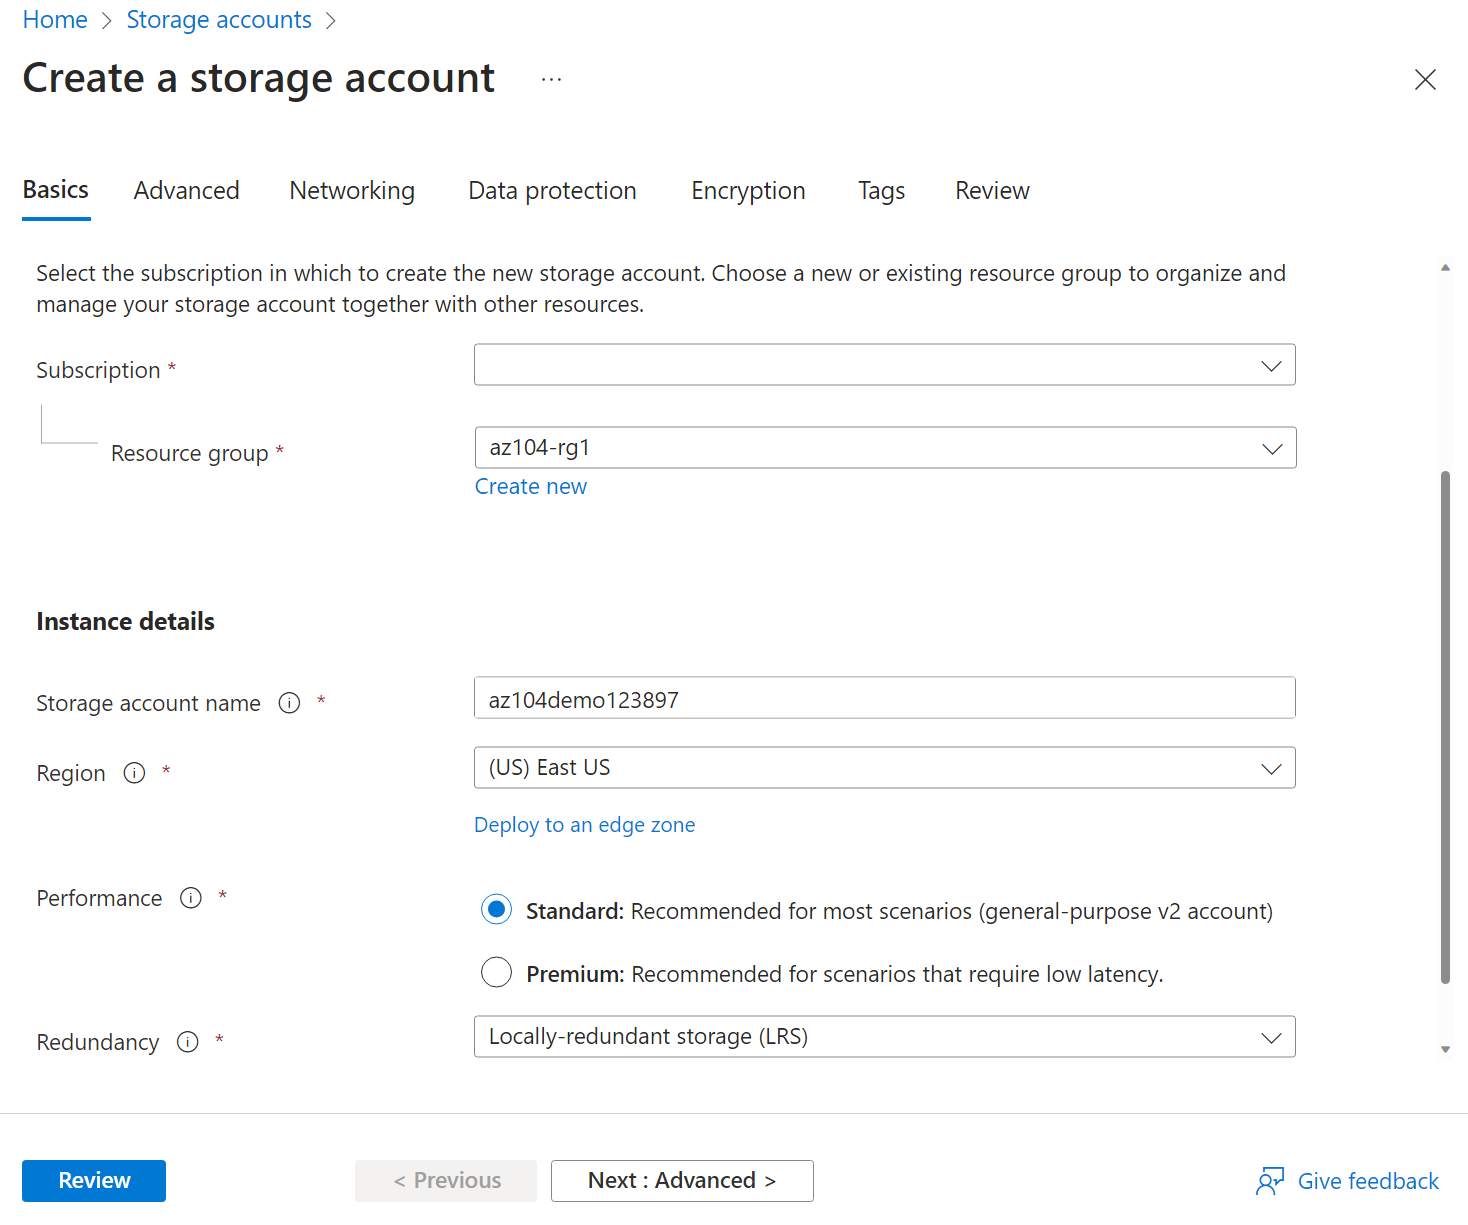Go to the Encryption tab
Viewport: 1468px width, 1225px height.
pyautogui.click(x=748, y=191)
